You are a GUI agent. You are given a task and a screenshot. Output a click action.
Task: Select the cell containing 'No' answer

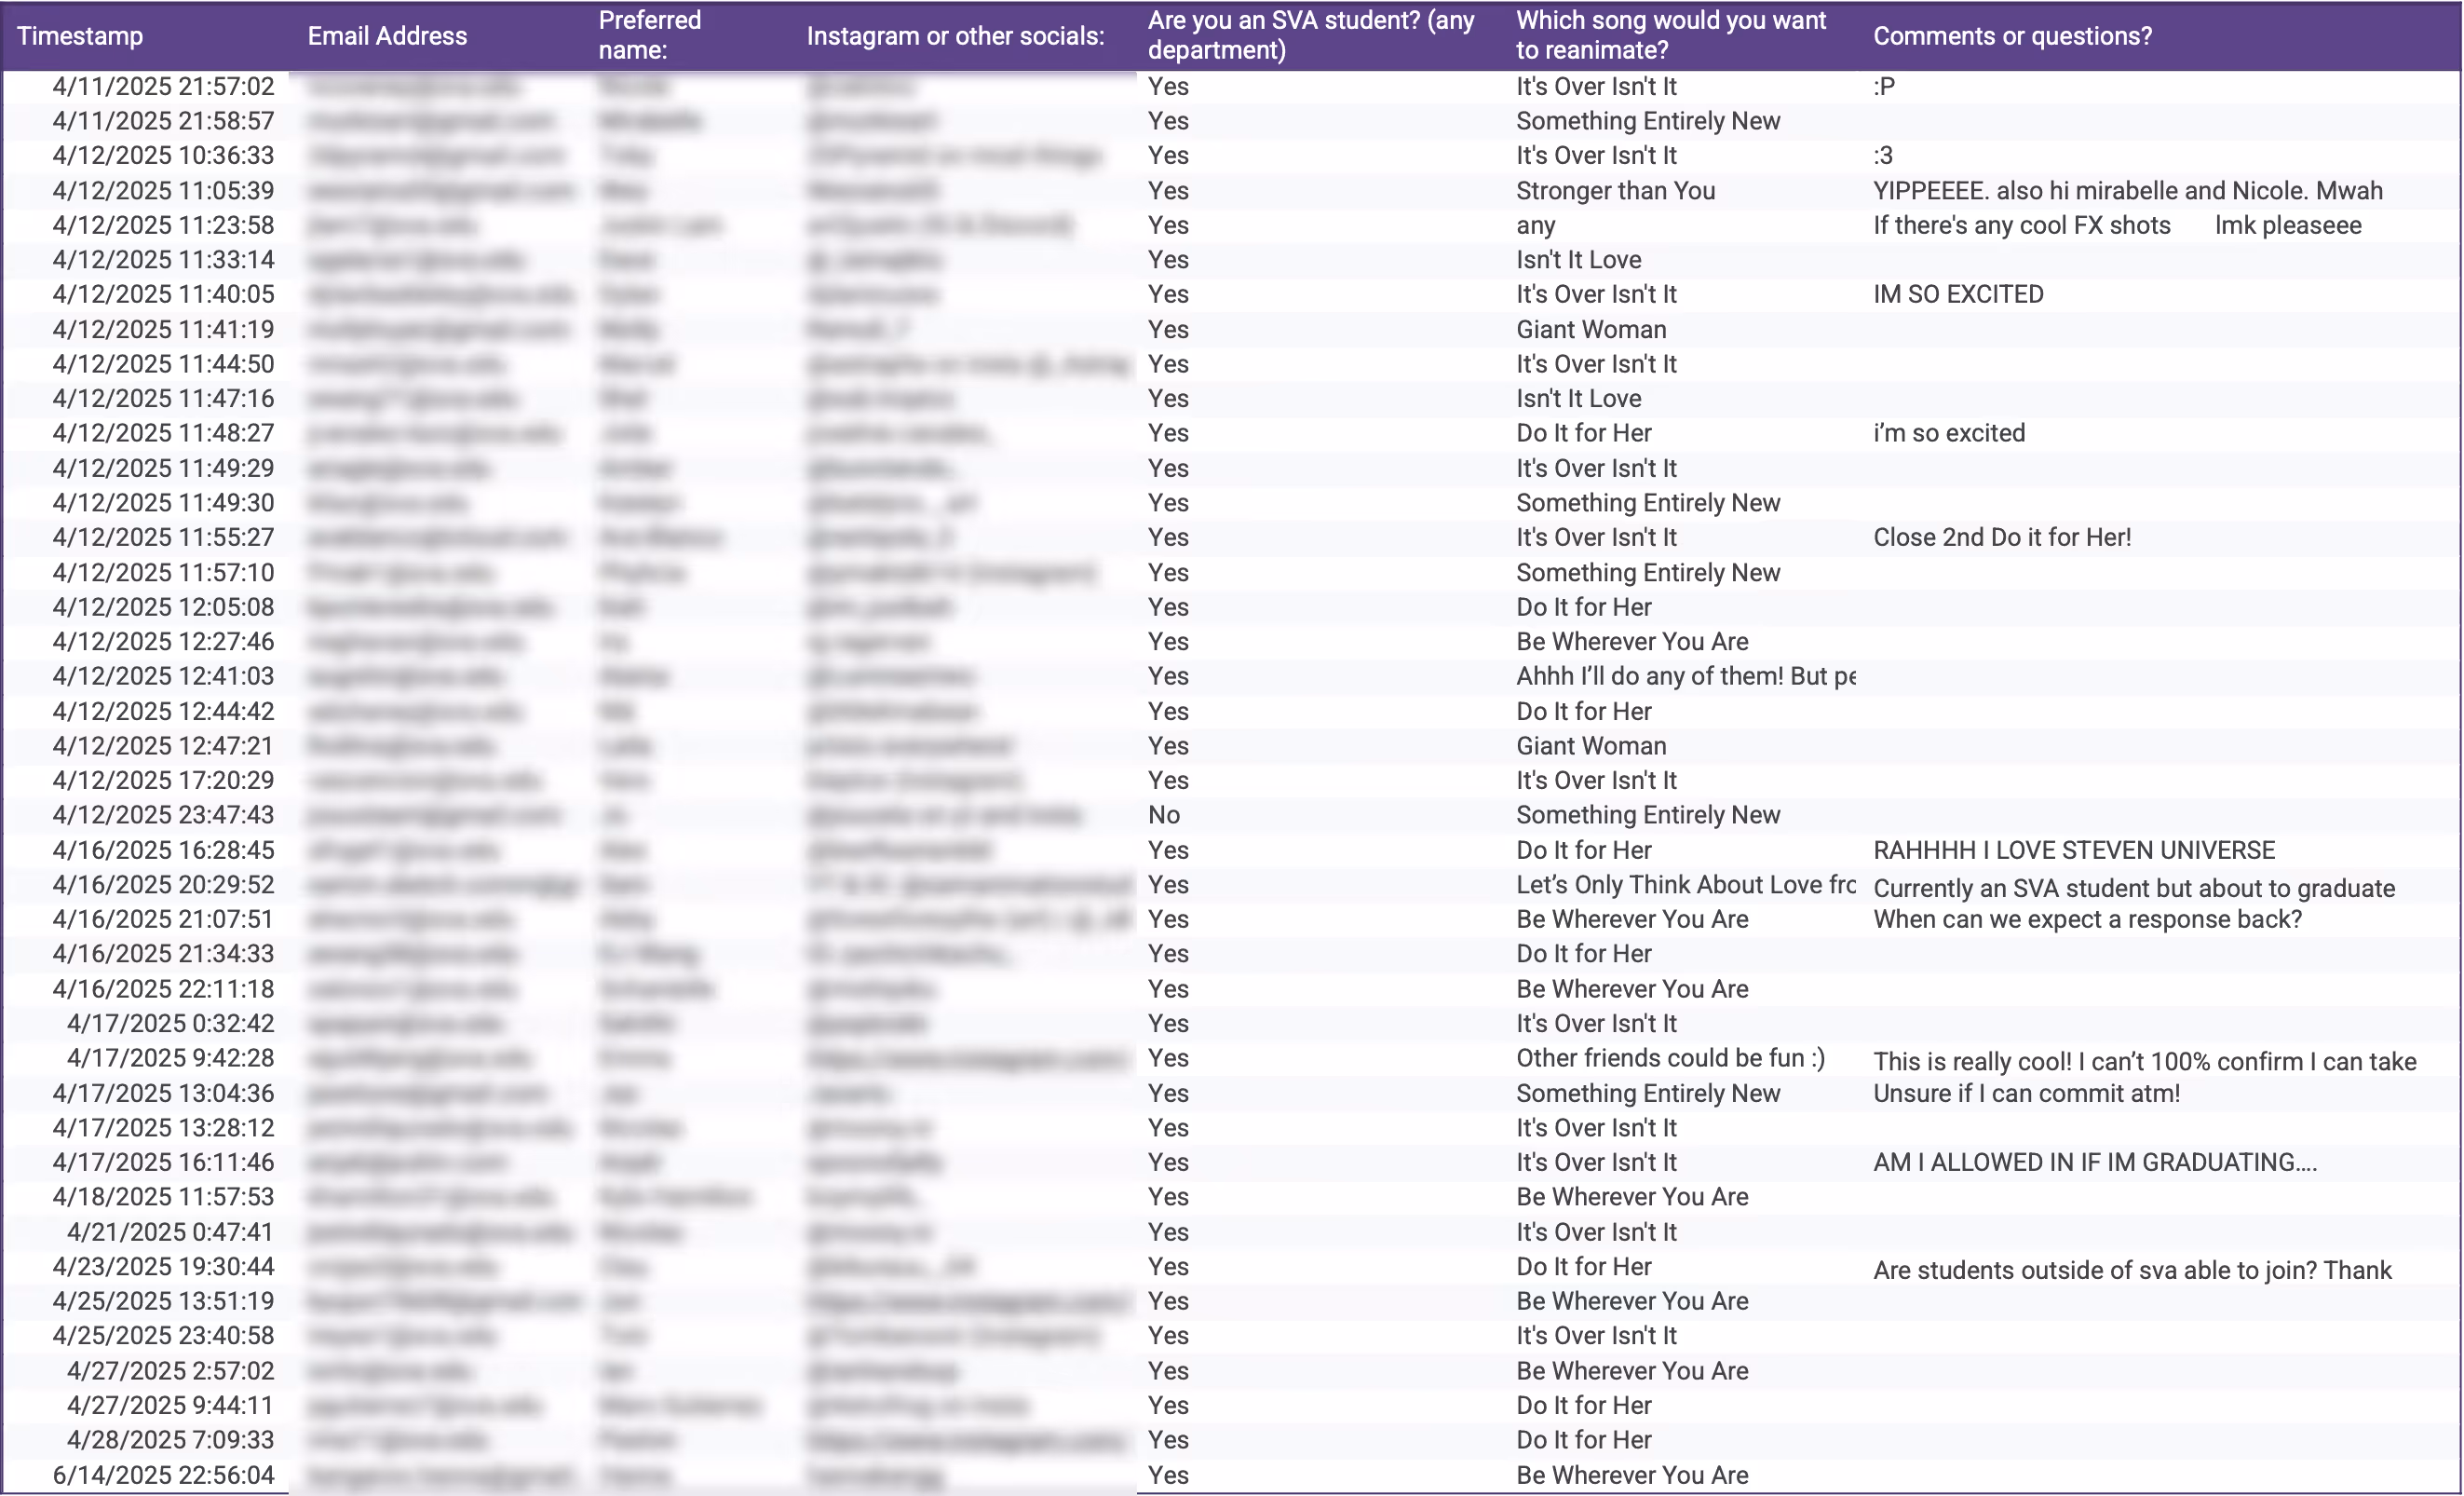coord(1164,815)
